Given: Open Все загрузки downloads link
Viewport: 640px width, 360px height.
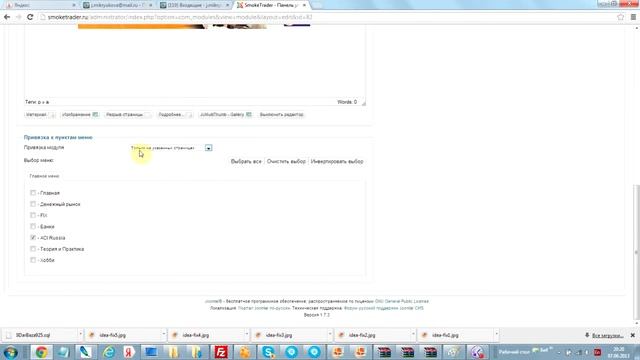Looking at the screenshot, I should (x=607, y=335).
